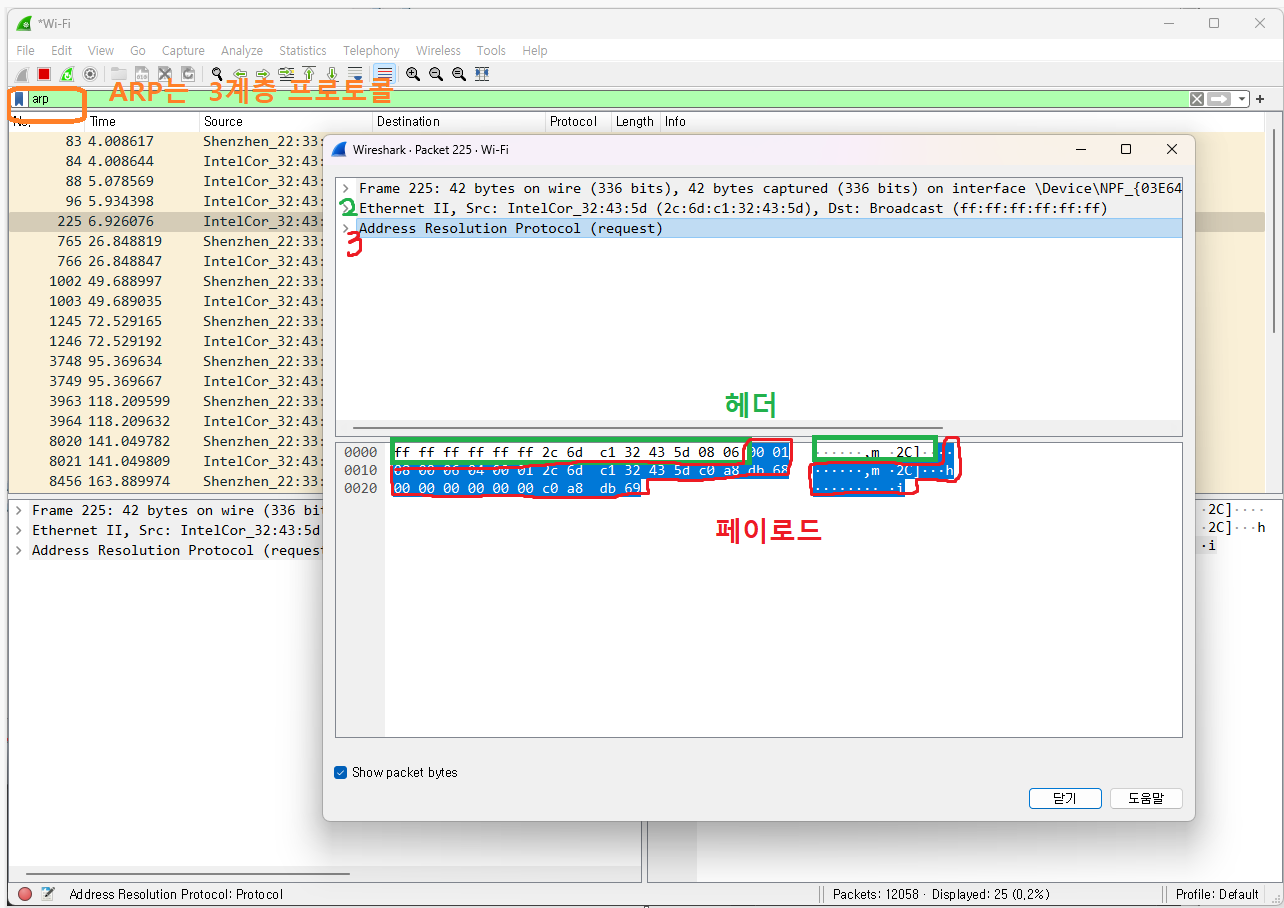Sort by the Length column header
The image size is (1284, 908).
[x=635, y=121]
